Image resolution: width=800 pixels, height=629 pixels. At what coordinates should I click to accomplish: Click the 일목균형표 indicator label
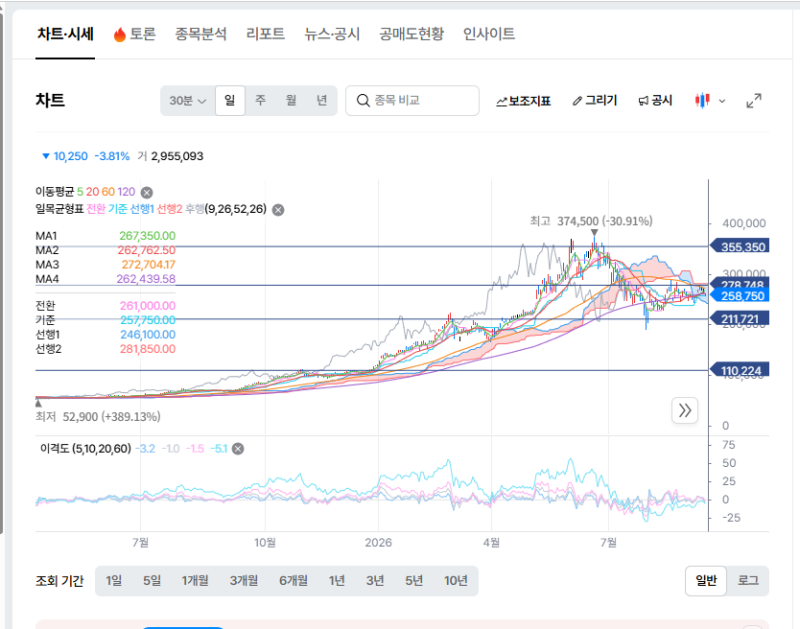point(151,209)
